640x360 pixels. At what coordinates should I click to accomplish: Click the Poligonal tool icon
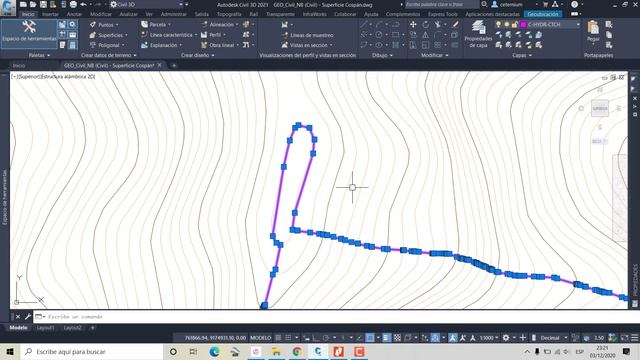click(93, 45)
